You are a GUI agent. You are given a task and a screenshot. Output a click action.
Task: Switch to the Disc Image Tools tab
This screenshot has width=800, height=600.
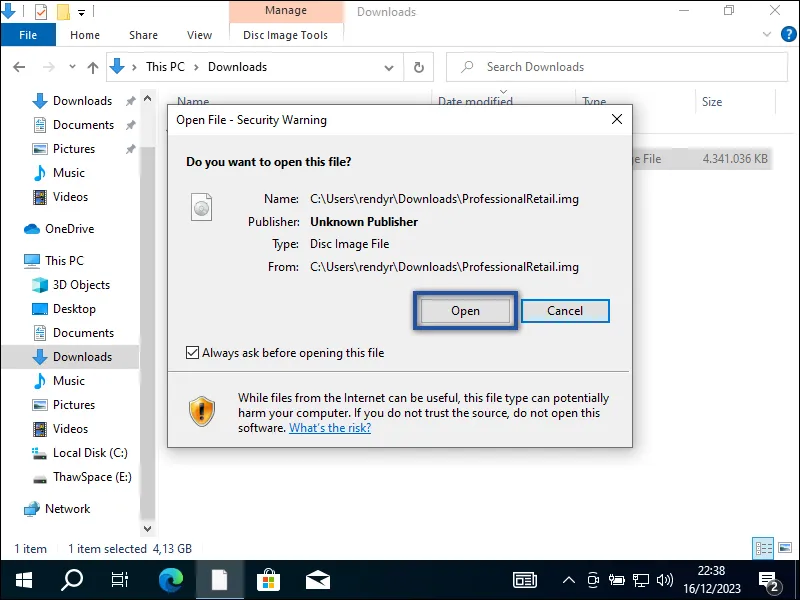[x=286, y=34]
